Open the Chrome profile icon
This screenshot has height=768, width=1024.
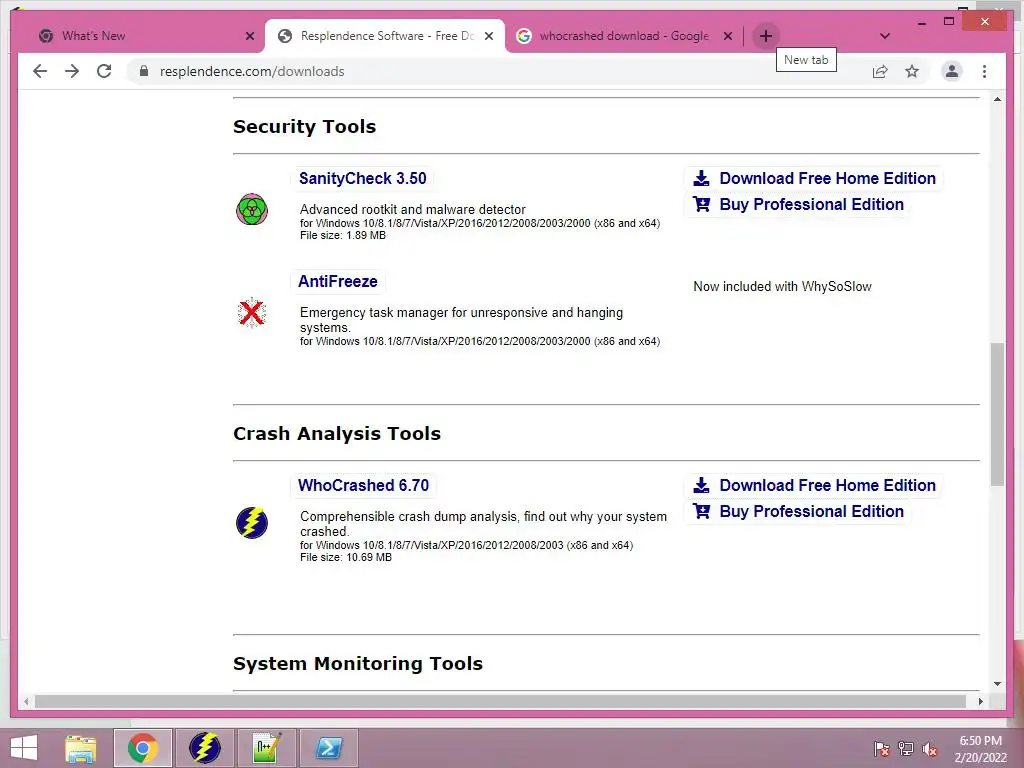click(952, 71)
